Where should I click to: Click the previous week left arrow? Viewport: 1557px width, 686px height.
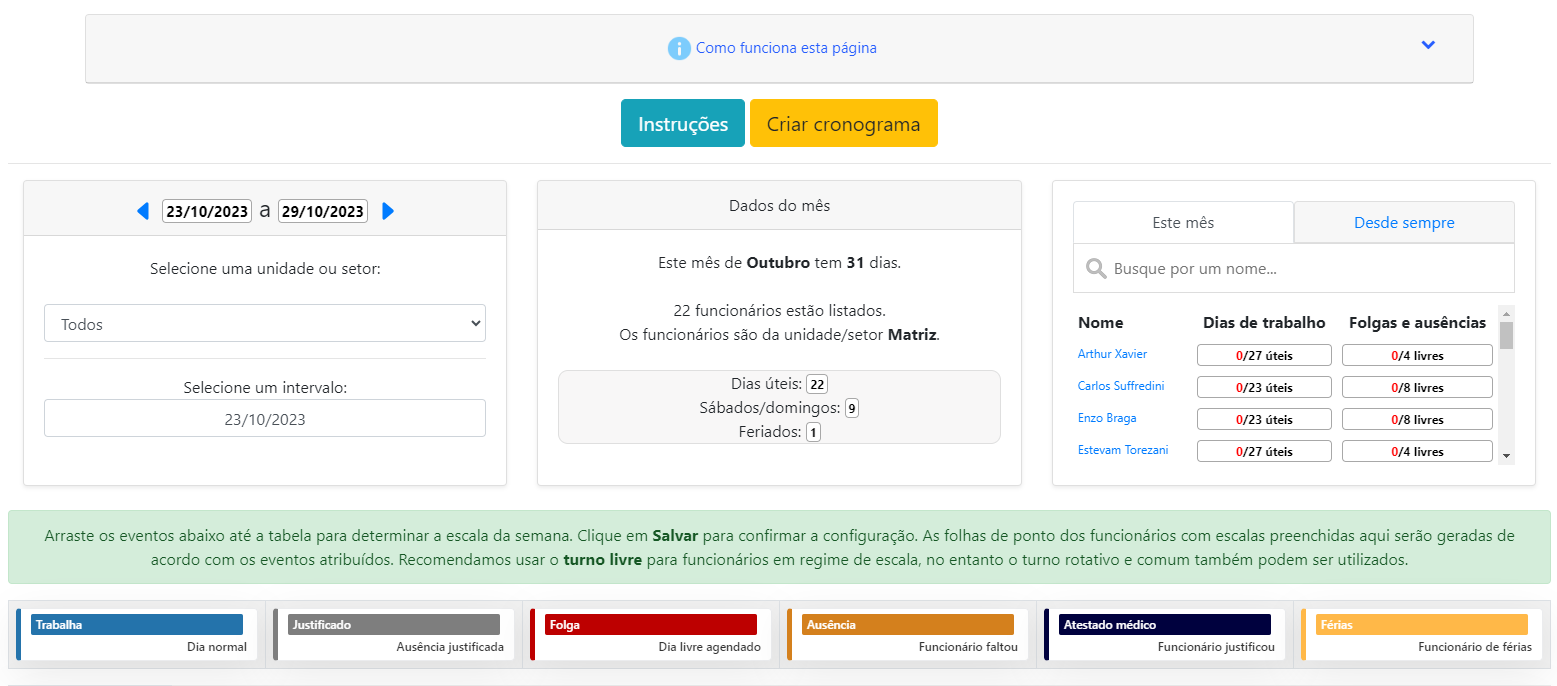pyautogui.click(x=143, y=211)
